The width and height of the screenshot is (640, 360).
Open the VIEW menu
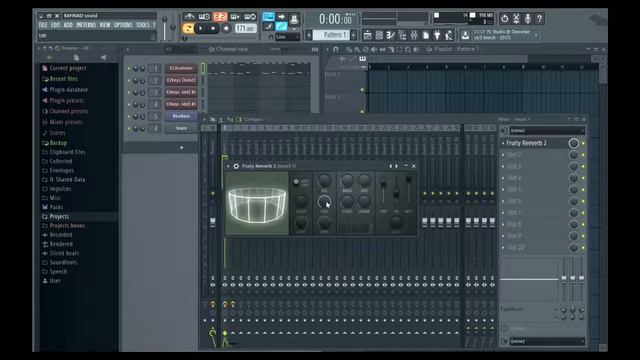click(105, 25)
